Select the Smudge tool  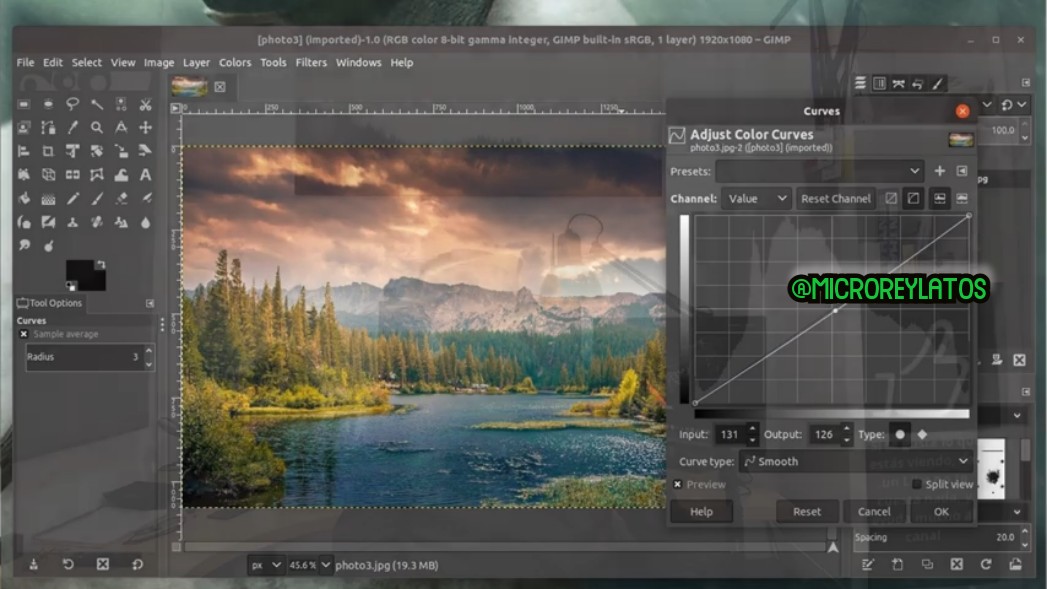pyautogui.click(x=23, y=246)
